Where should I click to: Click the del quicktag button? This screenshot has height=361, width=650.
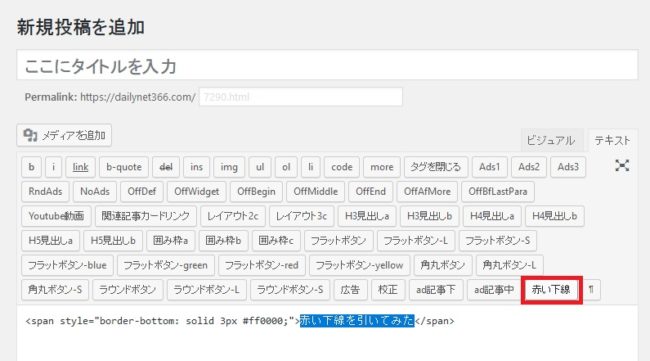click(166, 167)
